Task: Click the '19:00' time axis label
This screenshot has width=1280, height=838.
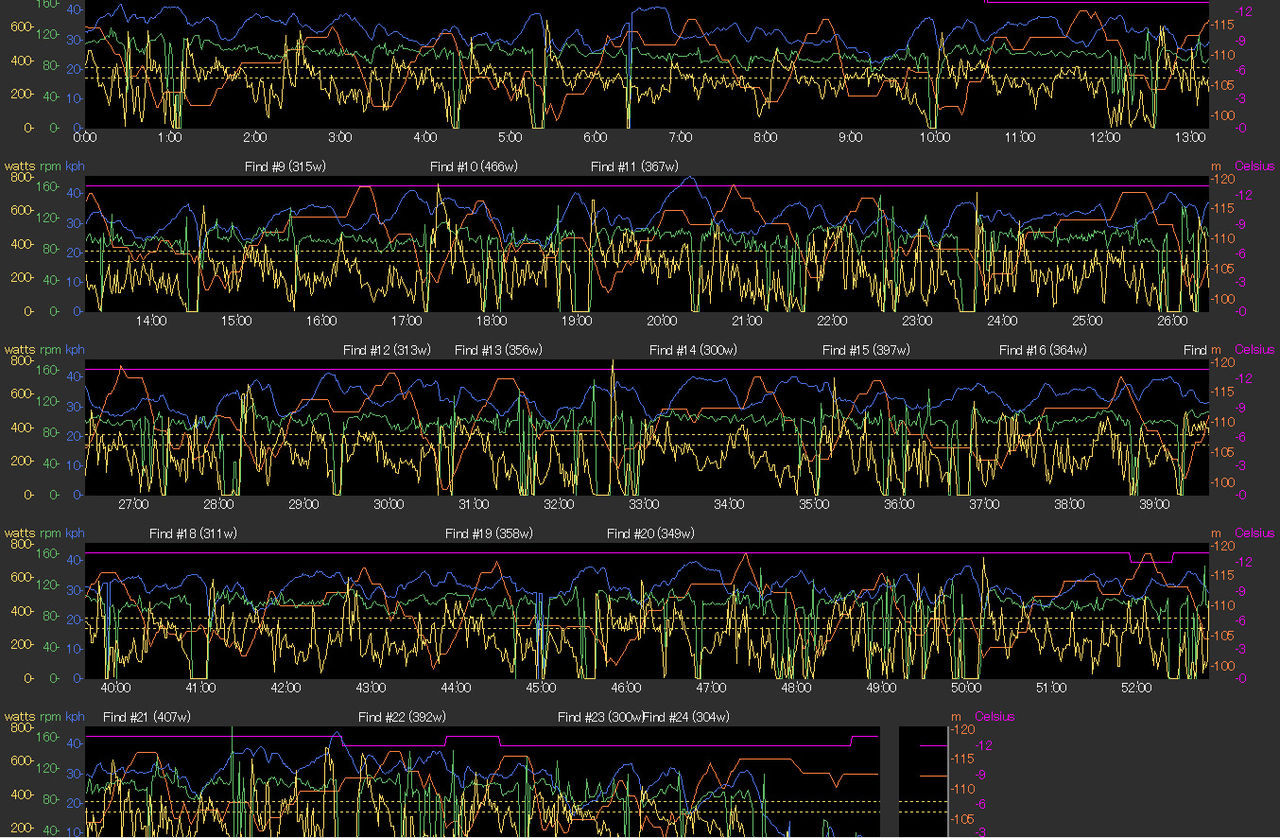Action: click(x=577, y=321)
